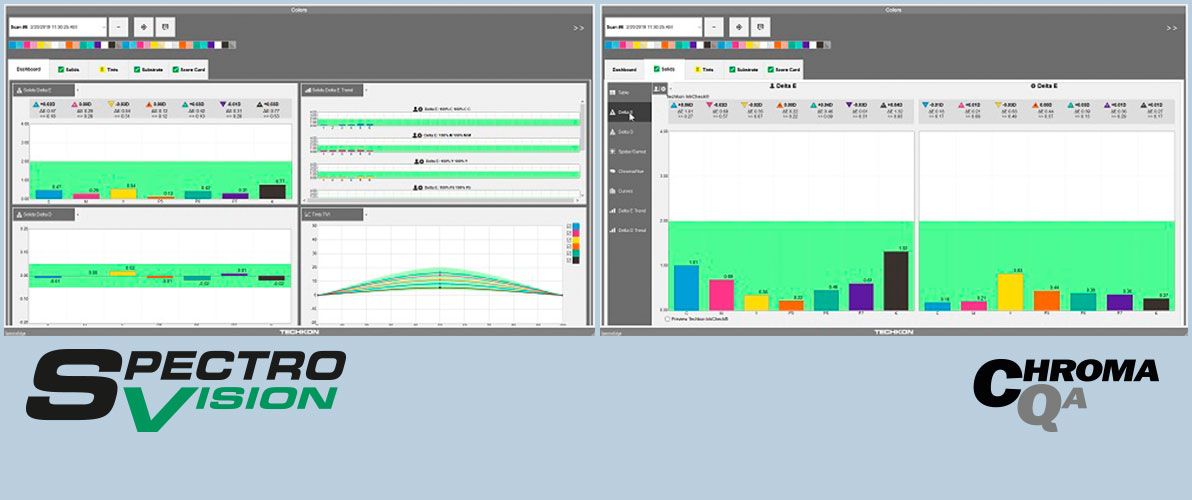
Task: Open the Solids Delta E Trend panel selector
Action: click(x=334, y=90)
